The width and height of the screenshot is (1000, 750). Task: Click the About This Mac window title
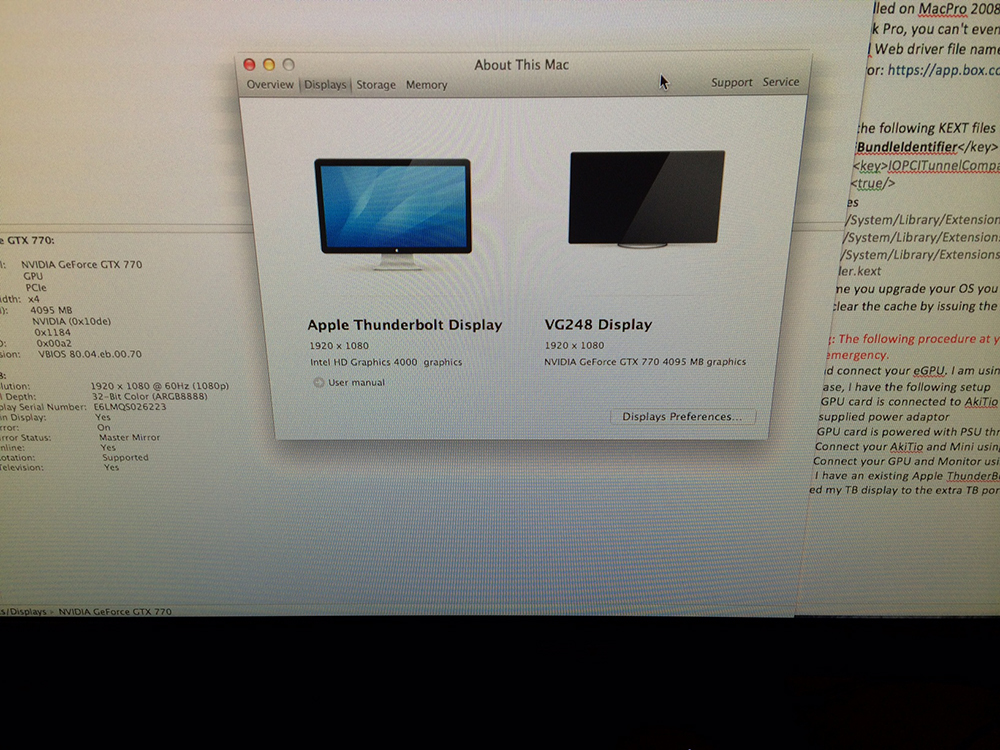[x=521, y=65]
